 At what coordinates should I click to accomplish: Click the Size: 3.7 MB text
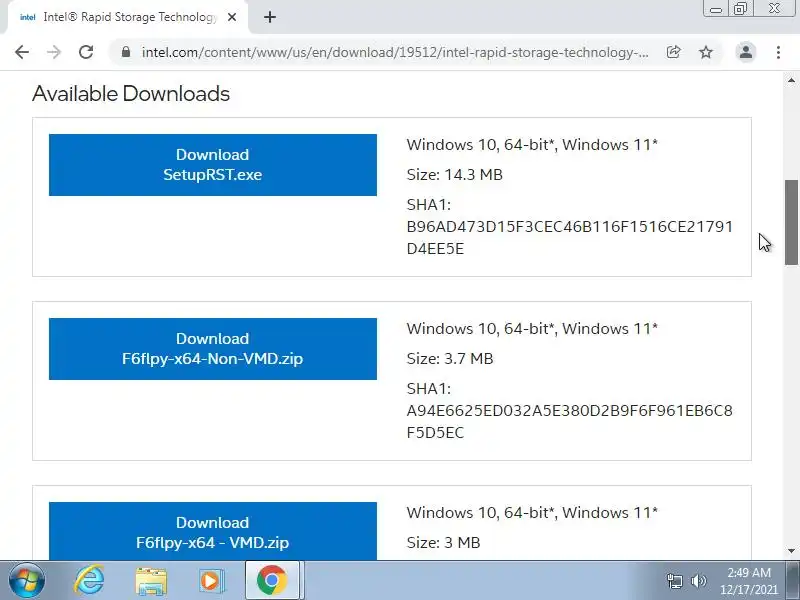pos(450,359)
